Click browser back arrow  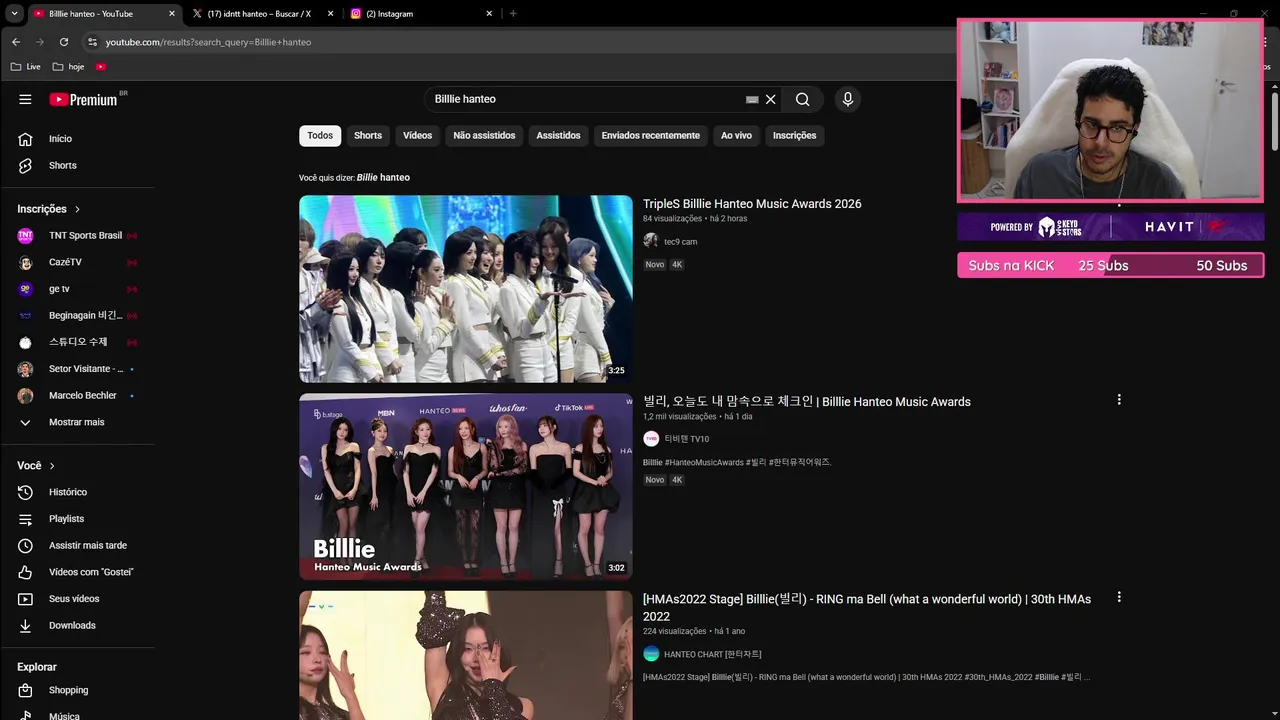pyautogui.click(x=16, y=42)
